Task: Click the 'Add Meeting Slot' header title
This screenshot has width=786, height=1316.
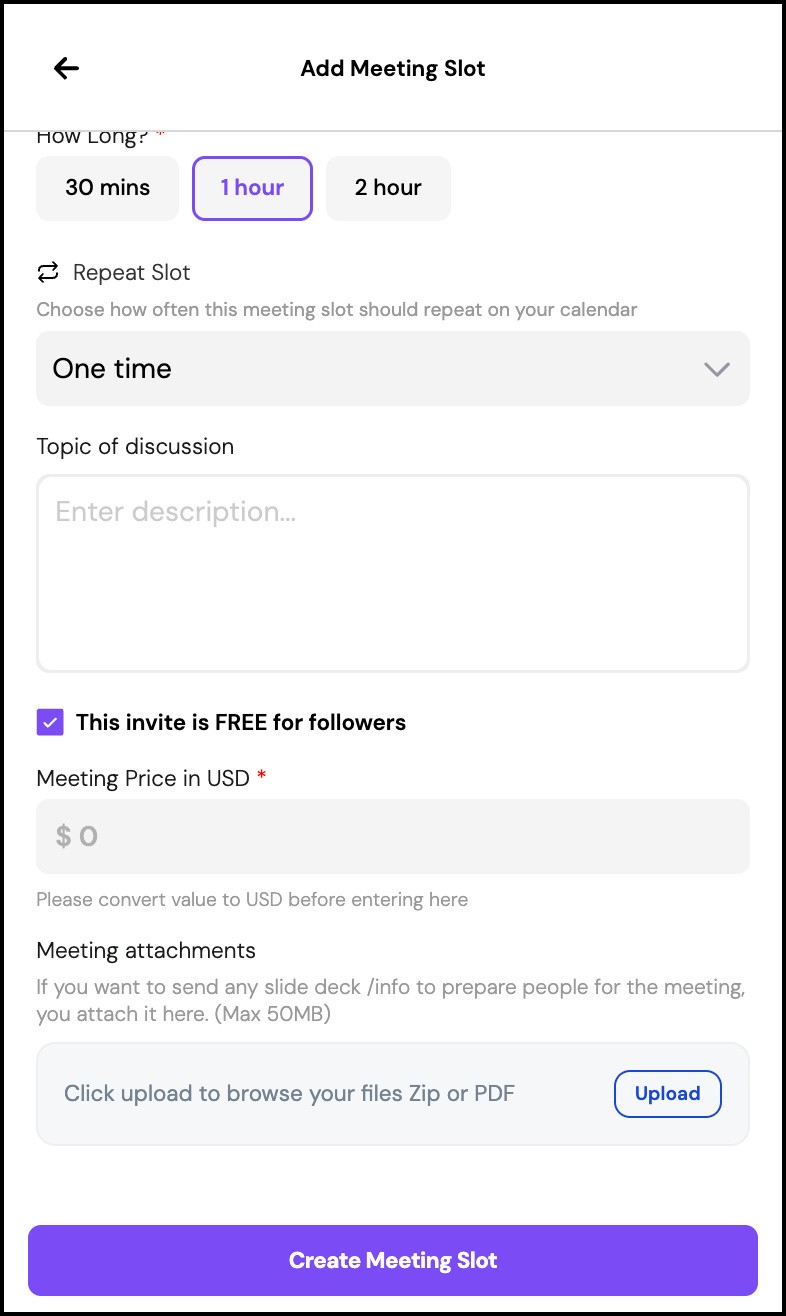Action: 393,68
